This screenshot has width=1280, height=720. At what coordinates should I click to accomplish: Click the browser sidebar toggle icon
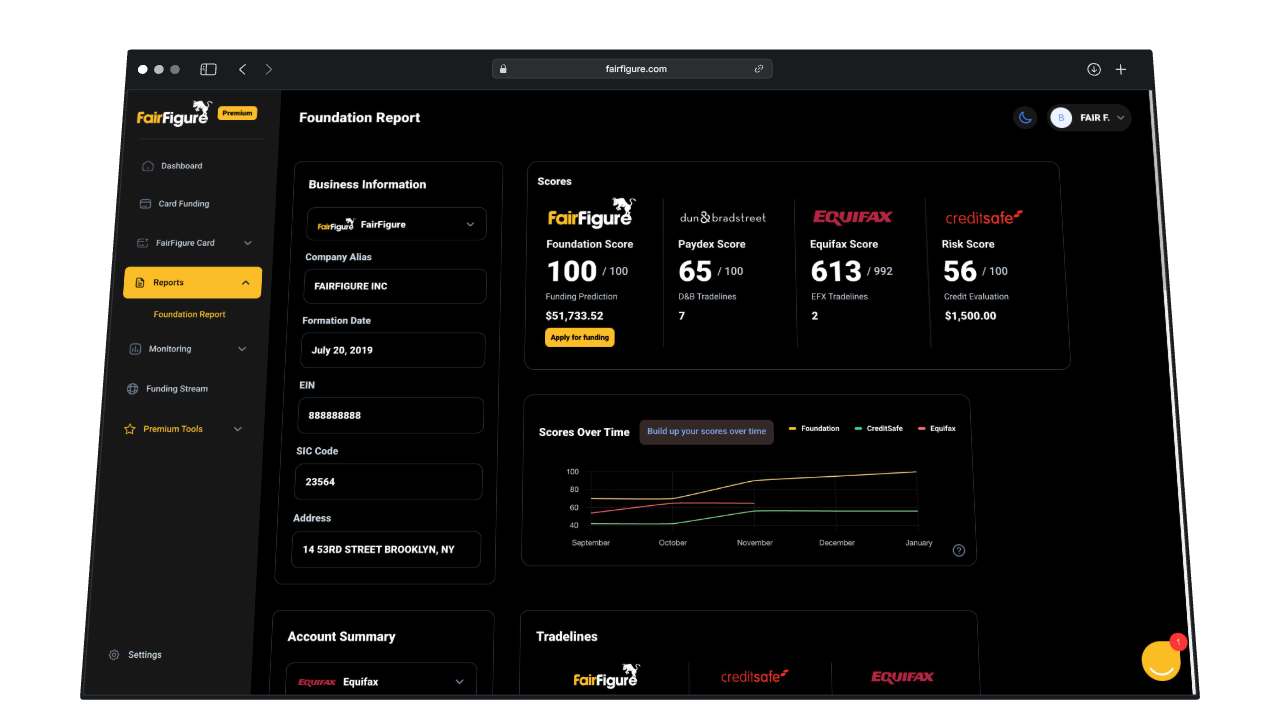point(208,69)
